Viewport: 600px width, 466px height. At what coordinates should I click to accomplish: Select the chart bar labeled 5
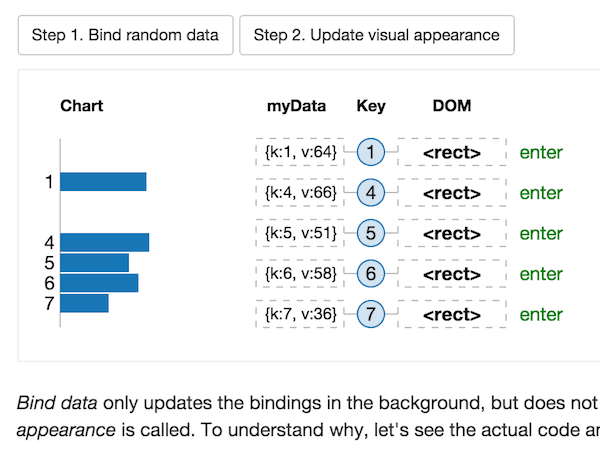click(94, 262)
